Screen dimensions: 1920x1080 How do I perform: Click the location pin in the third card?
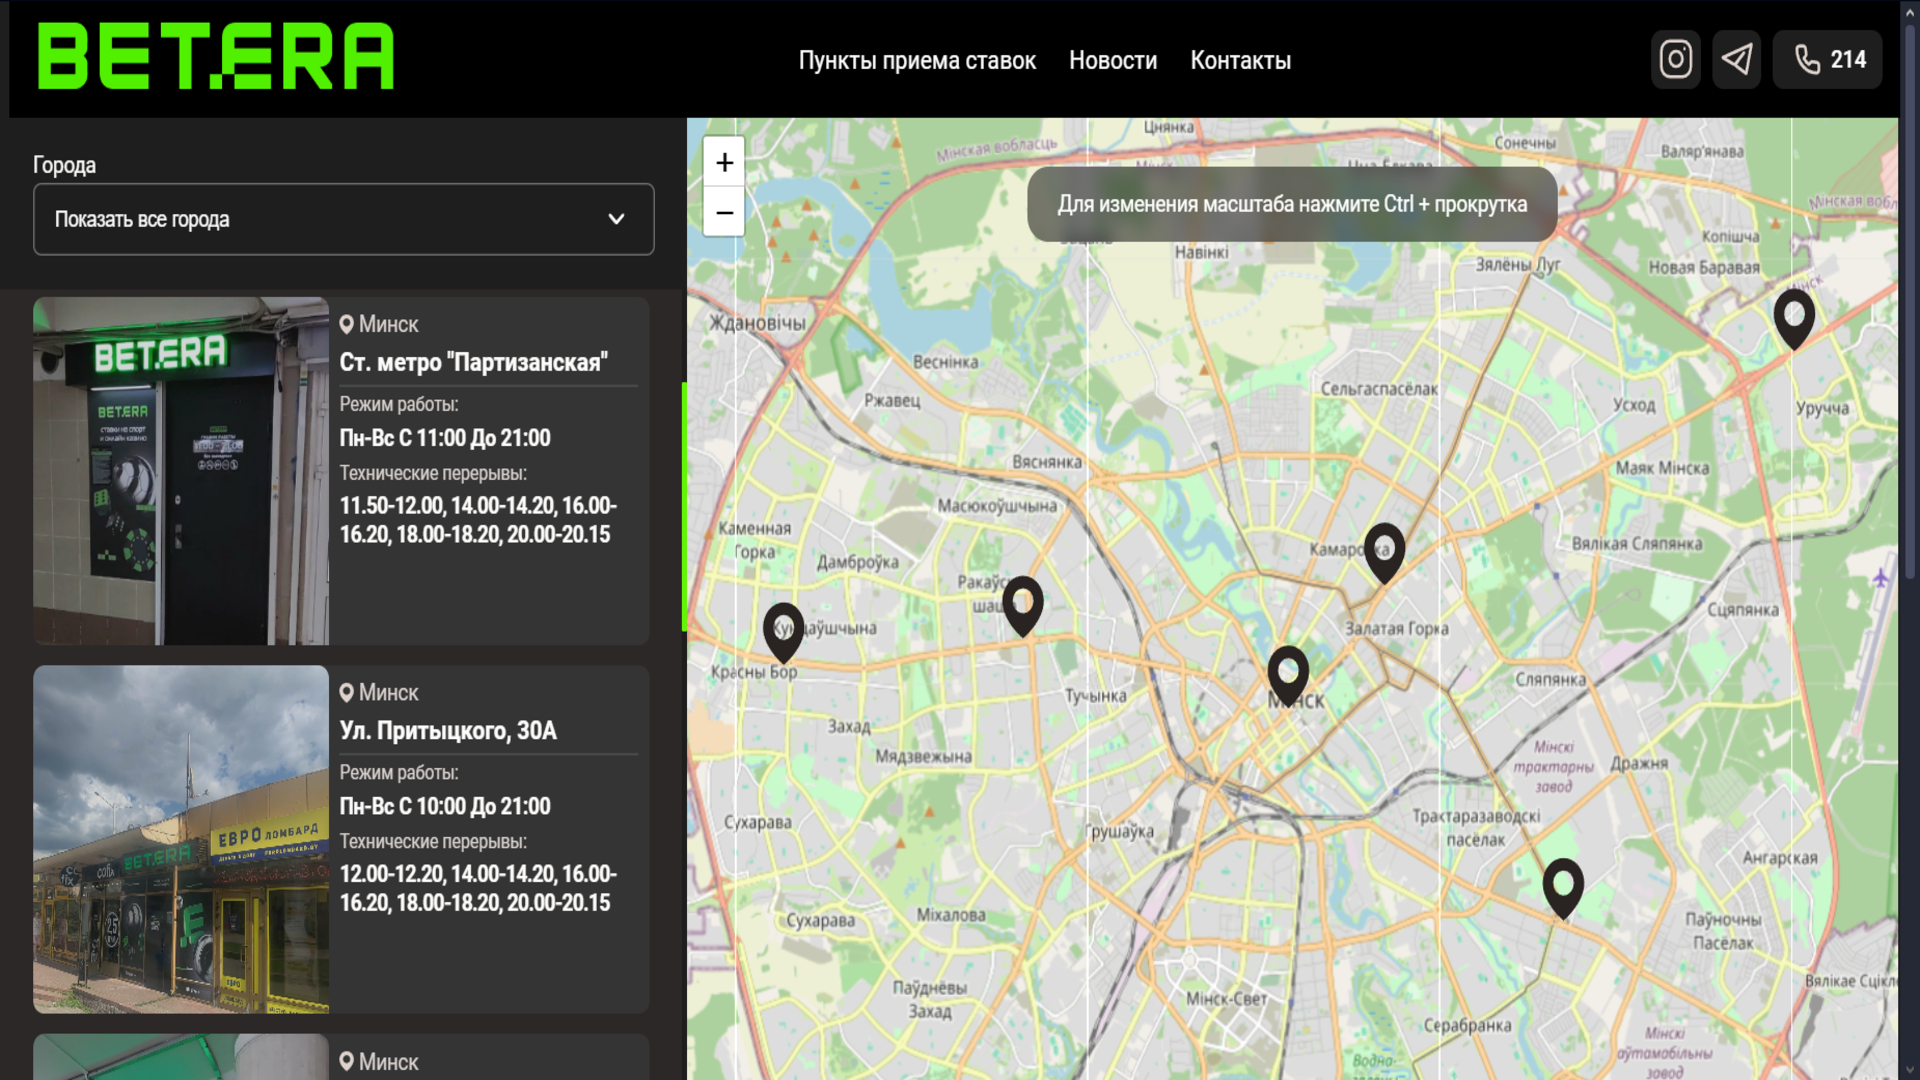coord(347,1062)
